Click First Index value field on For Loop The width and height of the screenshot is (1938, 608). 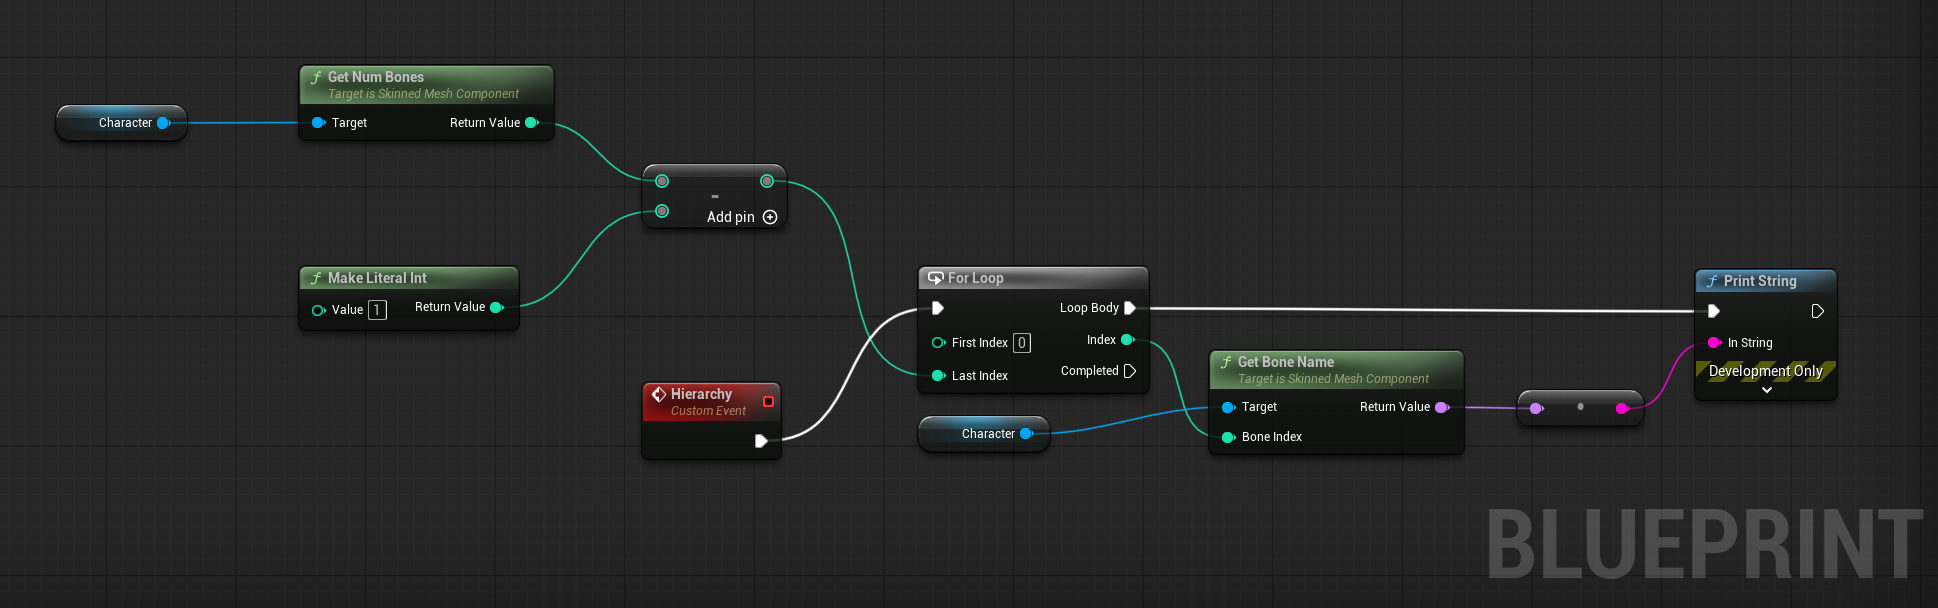tap(1022, 343)
